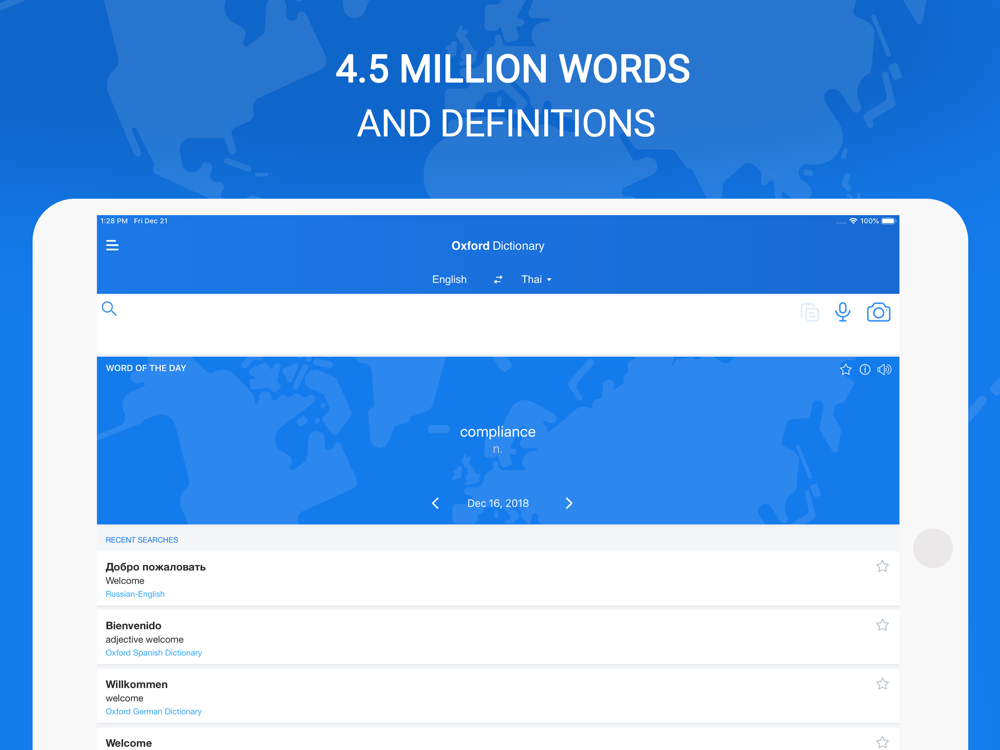Viewport: 1000px width, 750px height.
Task: Show info for word of the day
Action: pyautogui.click(x=865, y=369)
